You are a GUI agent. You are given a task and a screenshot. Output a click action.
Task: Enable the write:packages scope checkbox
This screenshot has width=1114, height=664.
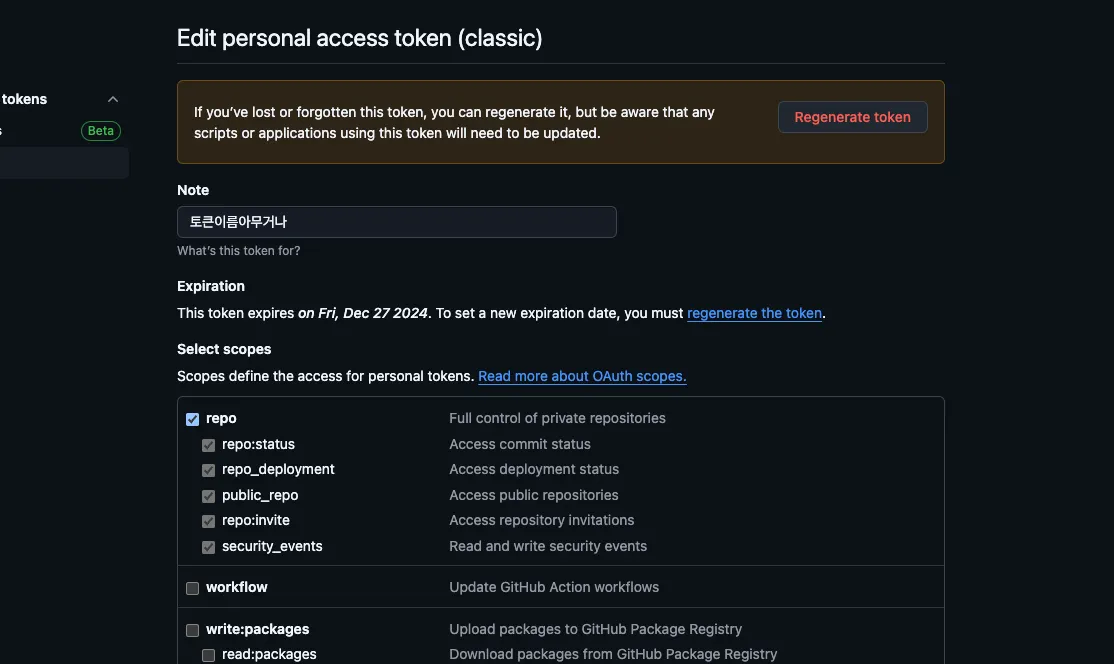point(193,630)
